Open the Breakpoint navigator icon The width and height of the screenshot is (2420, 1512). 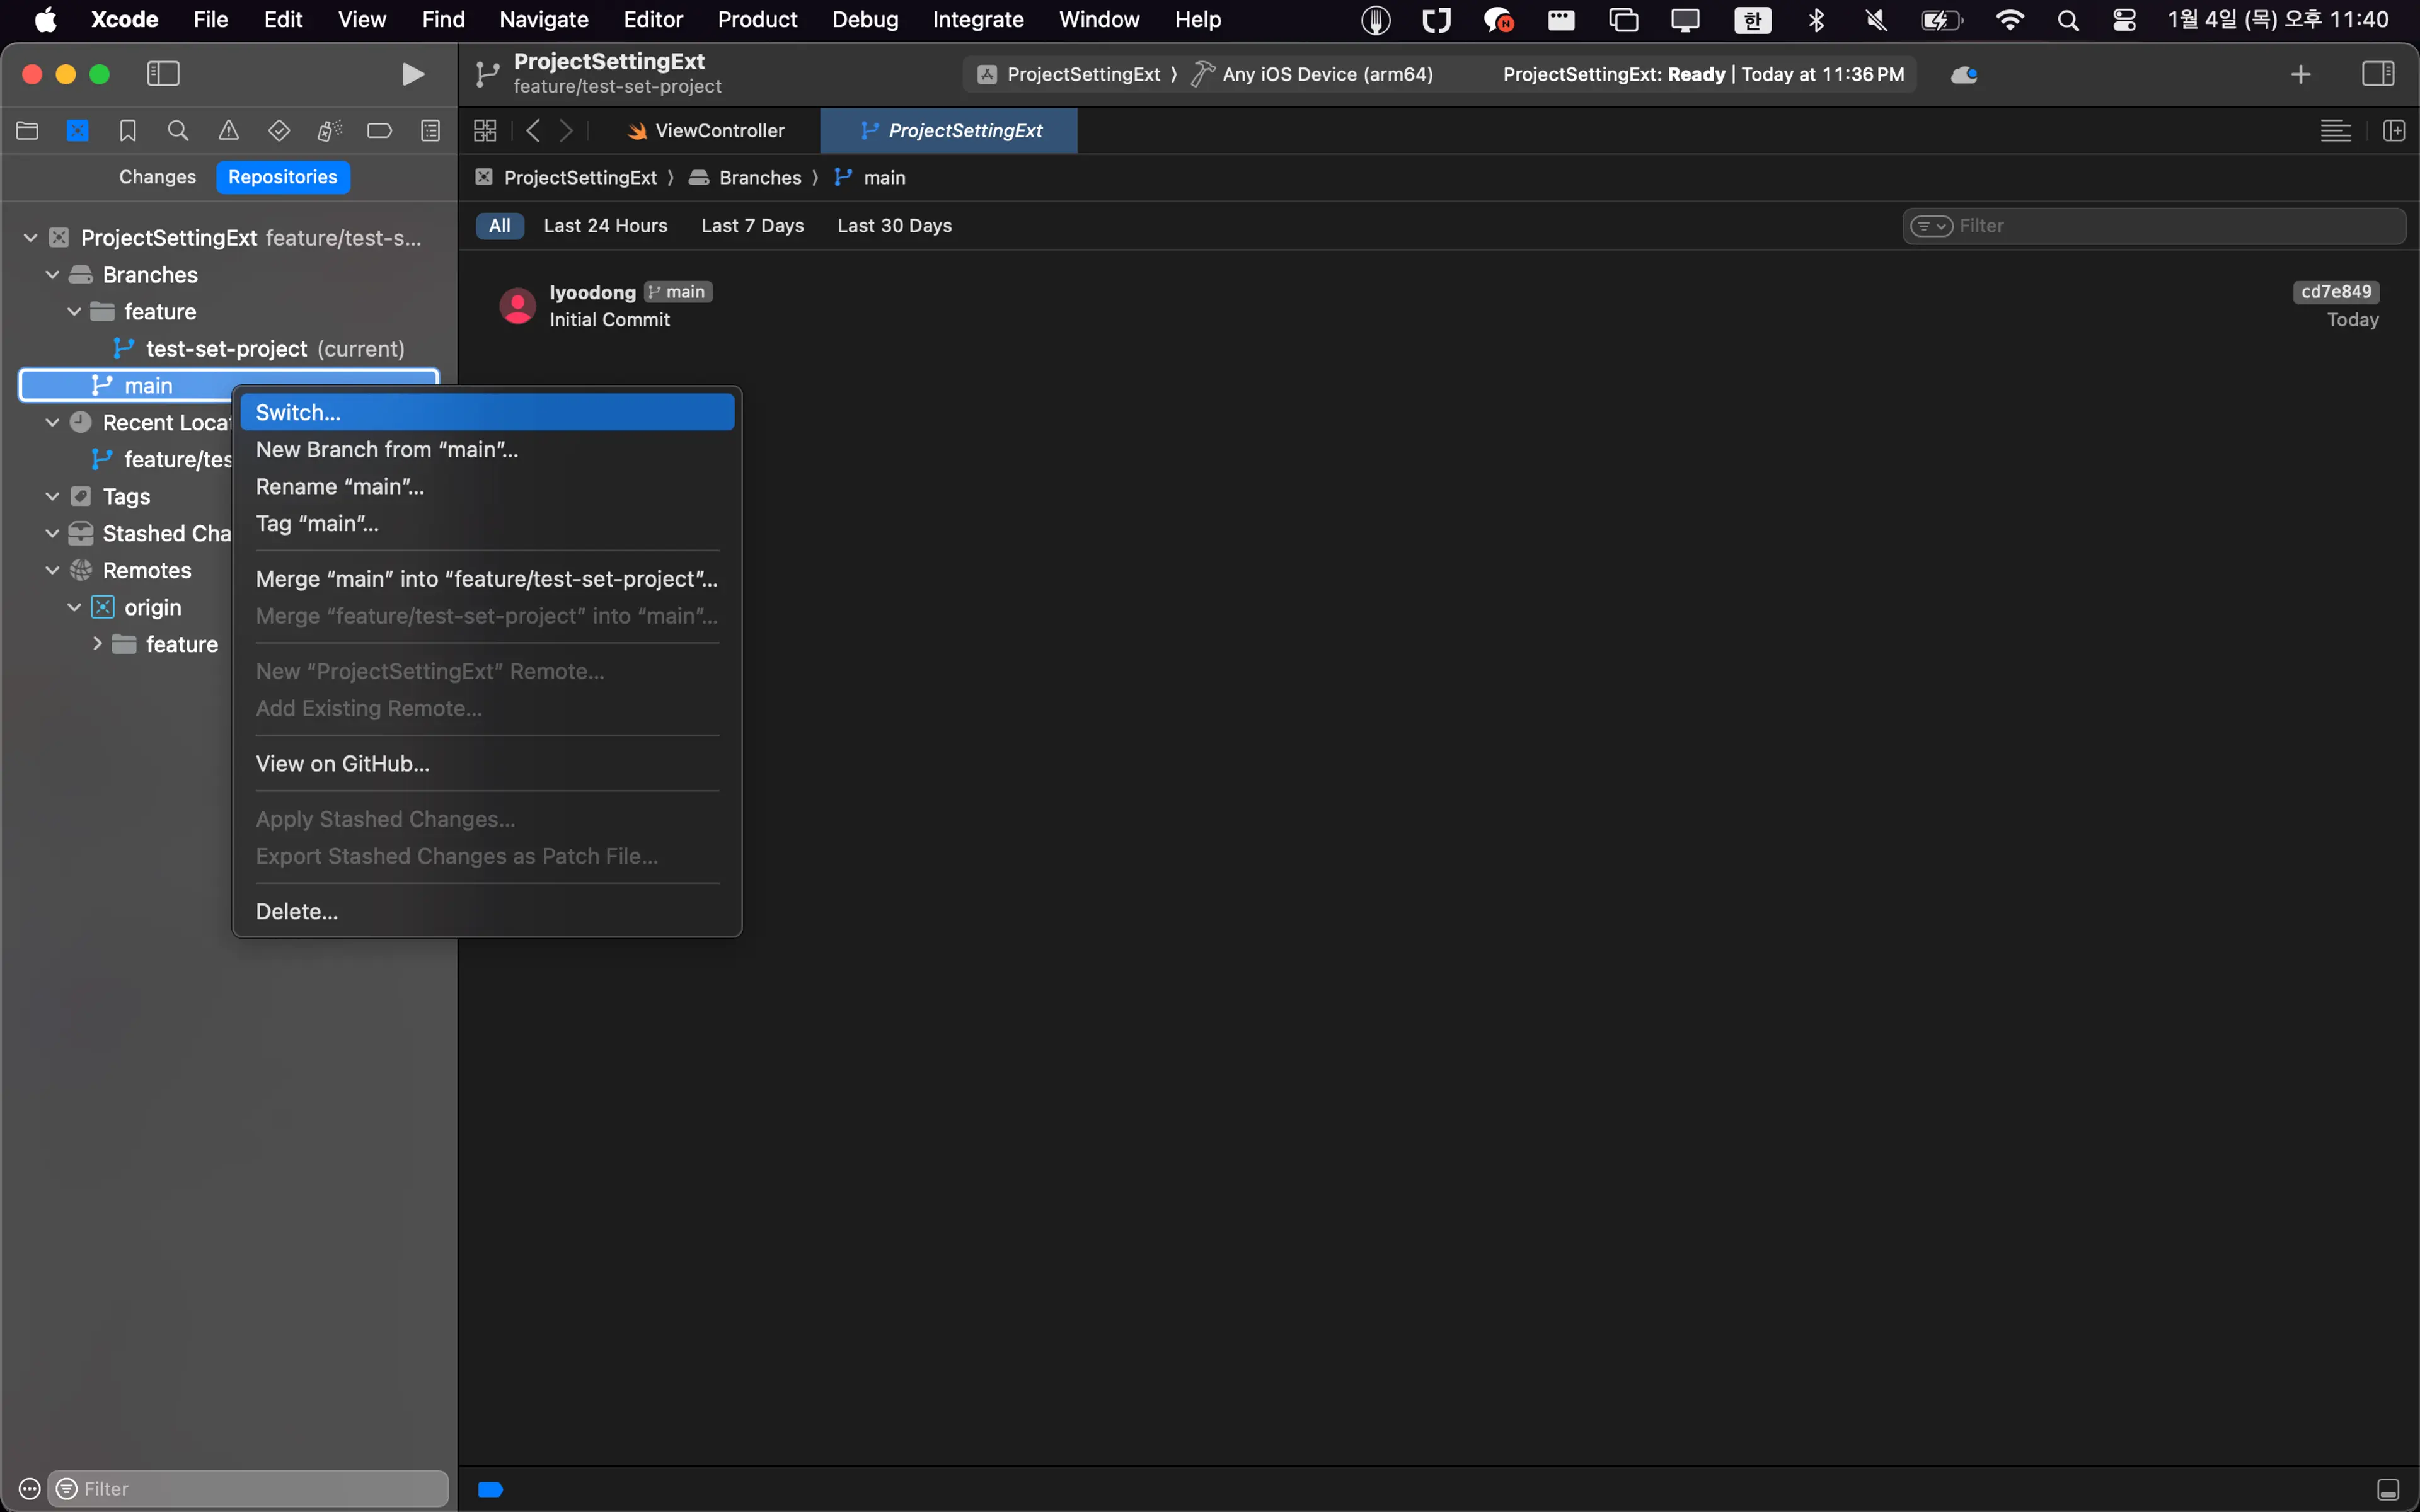[x=380, y=131]
